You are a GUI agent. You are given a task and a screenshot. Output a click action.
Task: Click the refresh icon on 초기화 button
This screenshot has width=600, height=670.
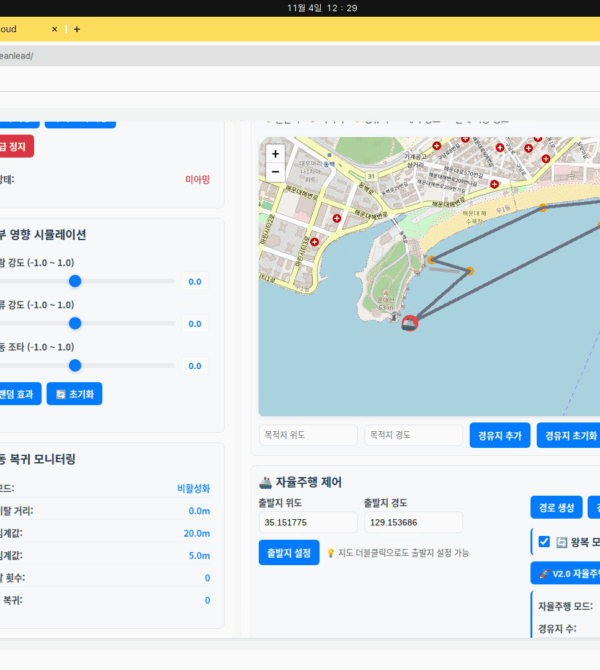[x=61, y=394]
